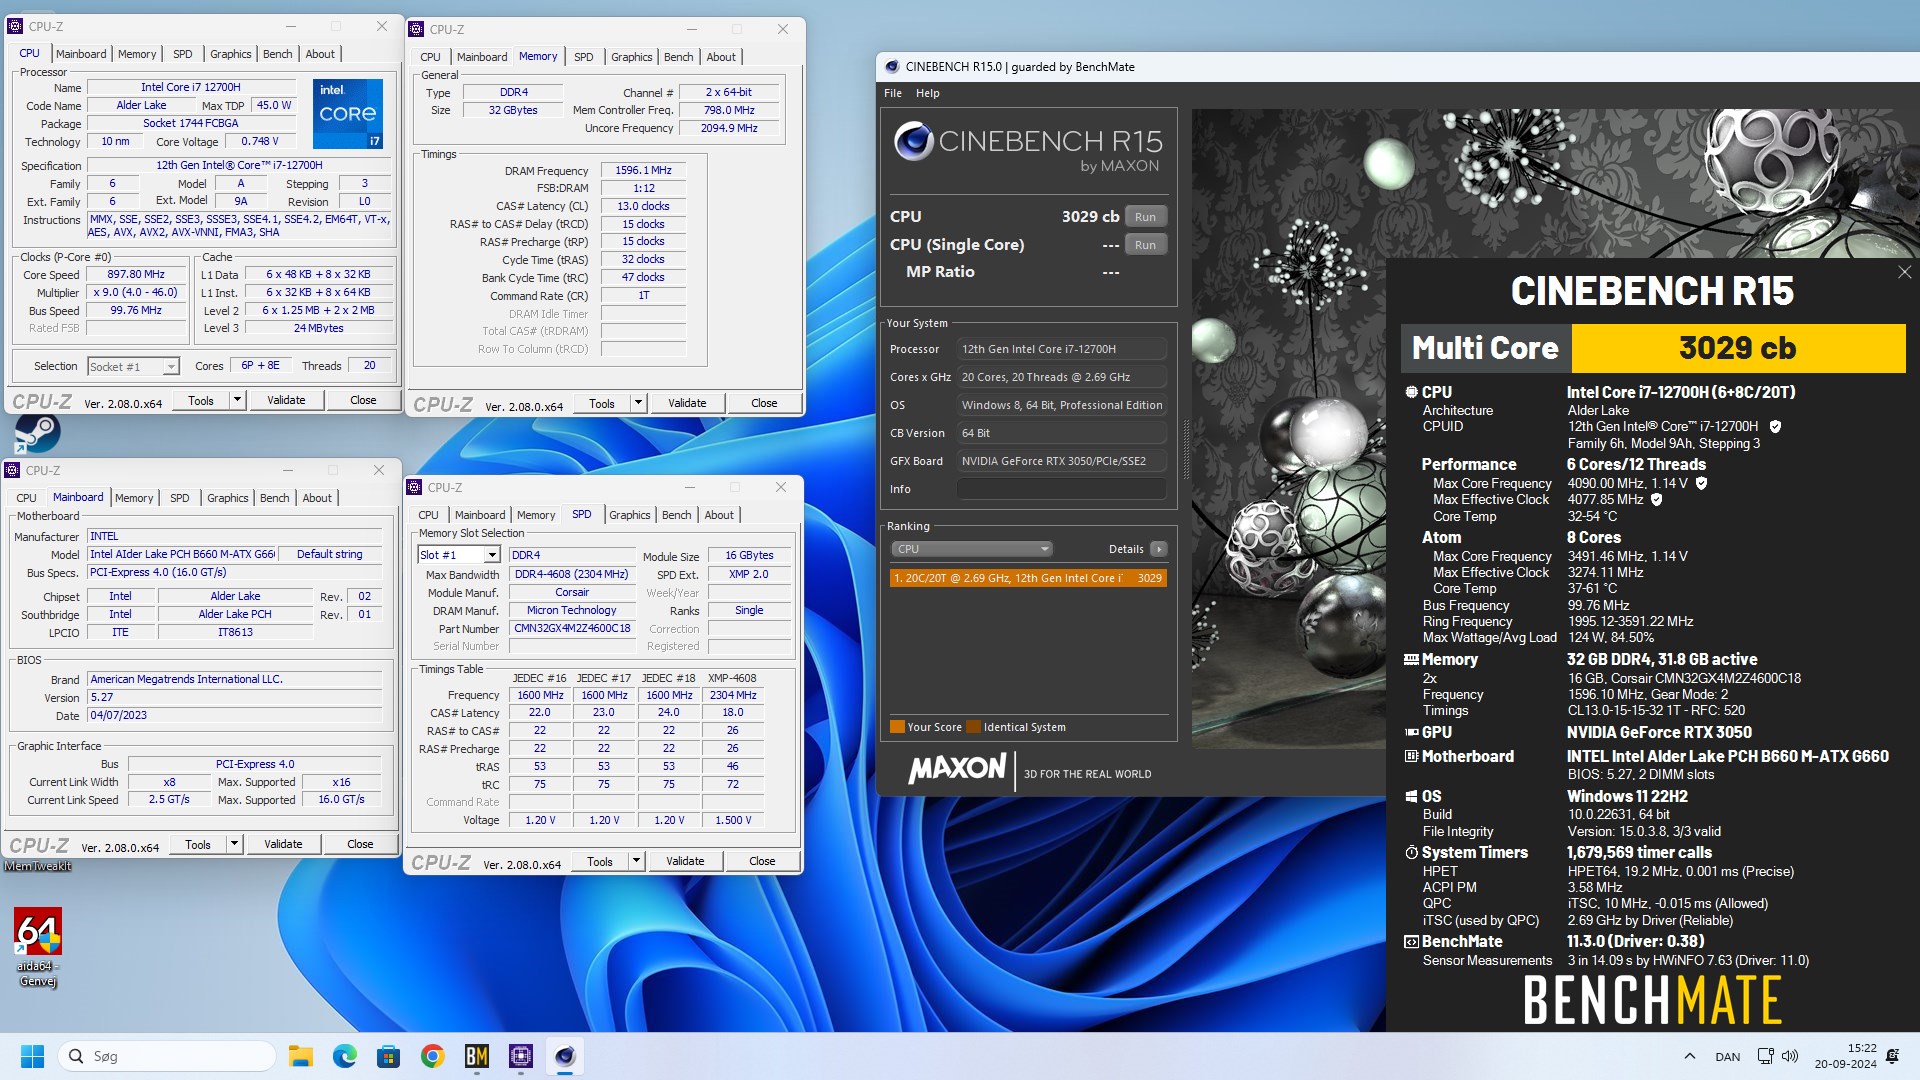Image resolution: width=1920 pixels, height=1080 pixels.
Task: Click the BenchMate GPU section icon
Action: coord(1411,732)
